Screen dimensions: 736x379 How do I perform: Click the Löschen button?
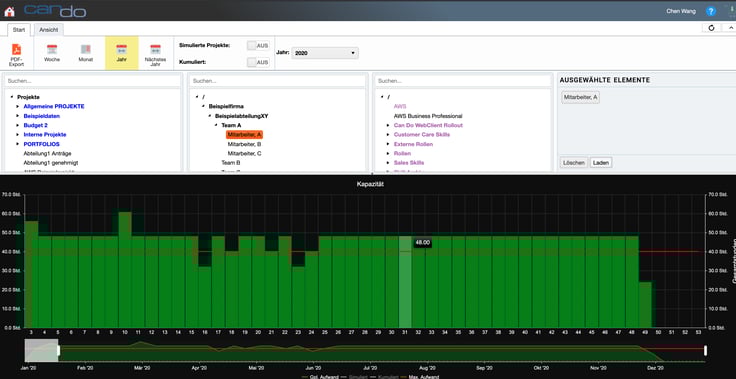(x=574, y=162)
